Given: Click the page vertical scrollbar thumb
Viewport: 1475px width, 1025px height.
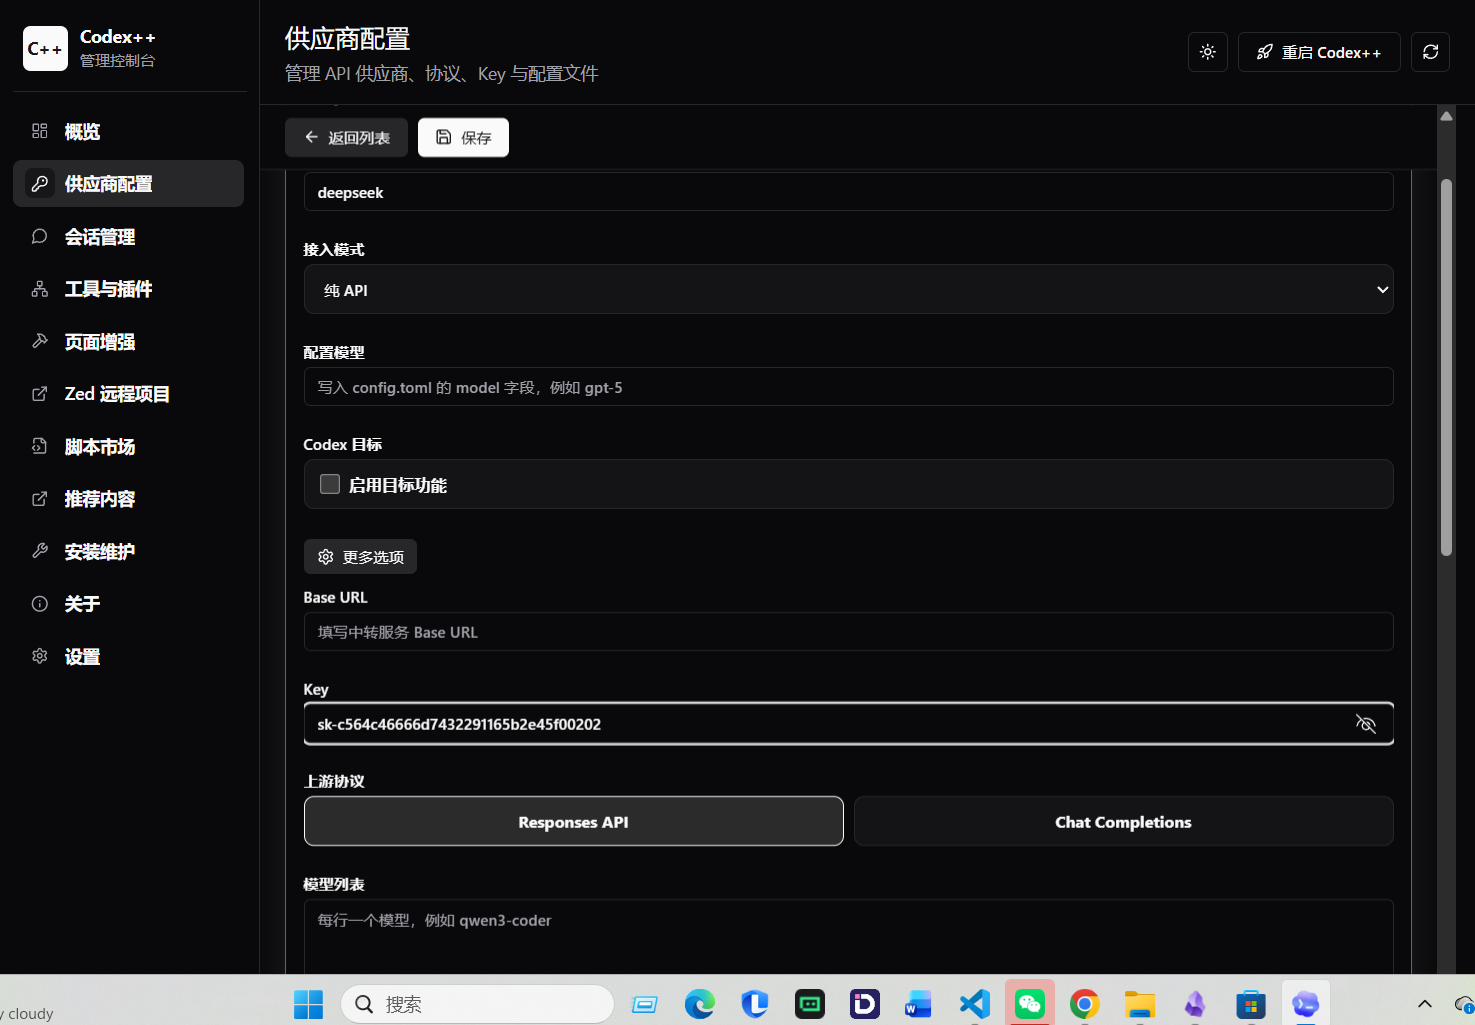Looking at the screenshot, I should 1446,367.
